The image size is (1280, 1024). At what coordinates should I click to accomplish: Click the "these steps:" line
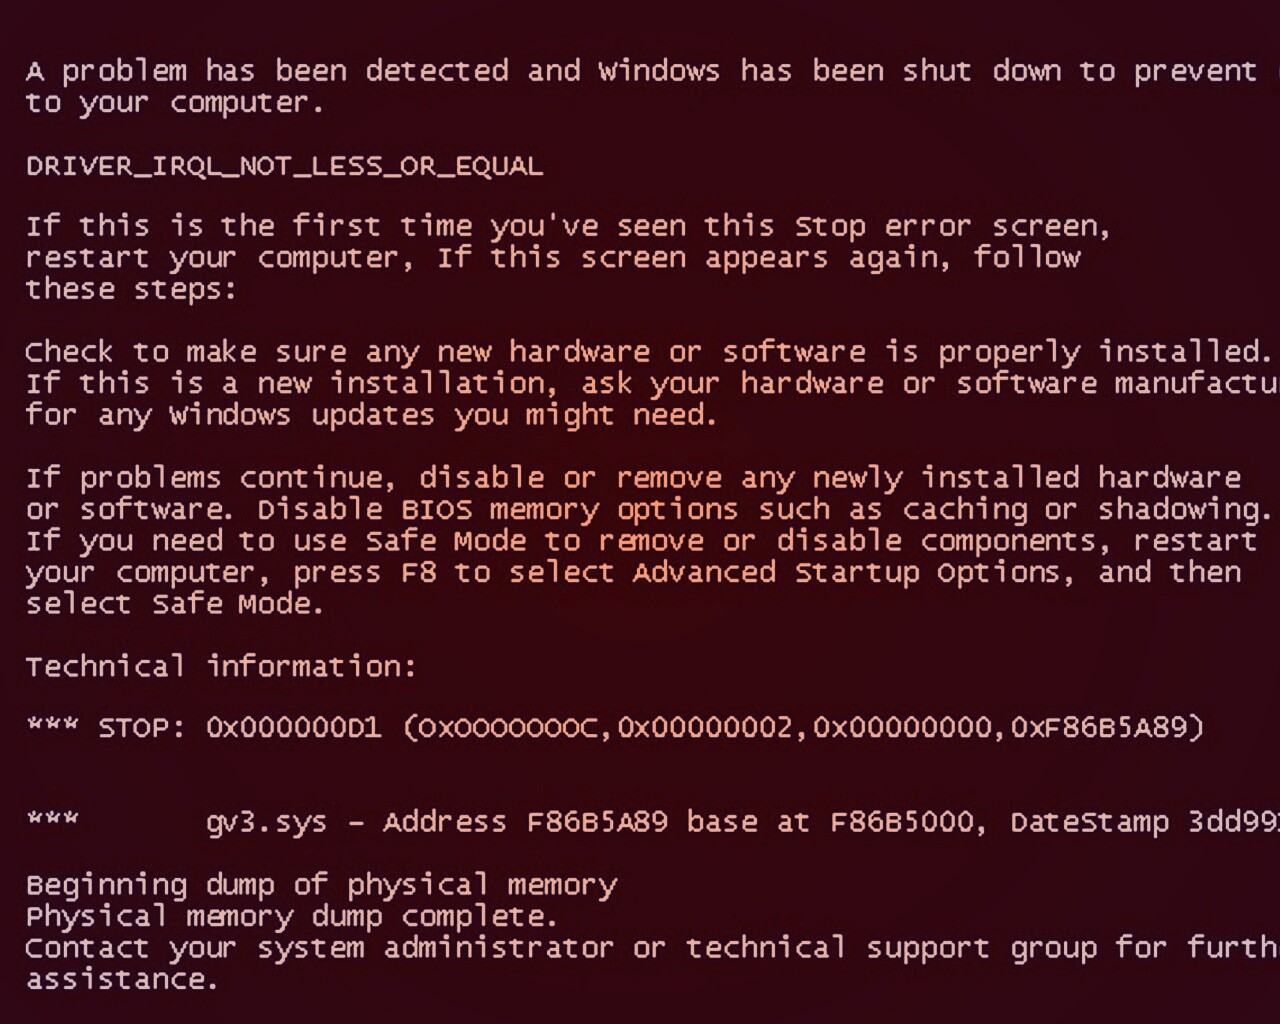(131, 290)
